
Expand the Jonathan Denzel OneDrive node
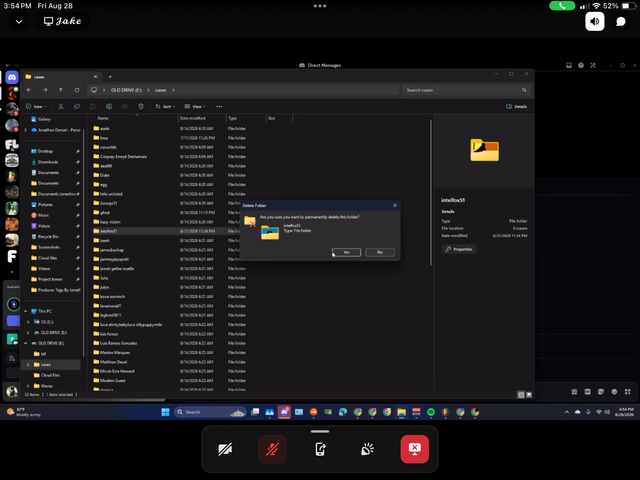tap(26, 130)
